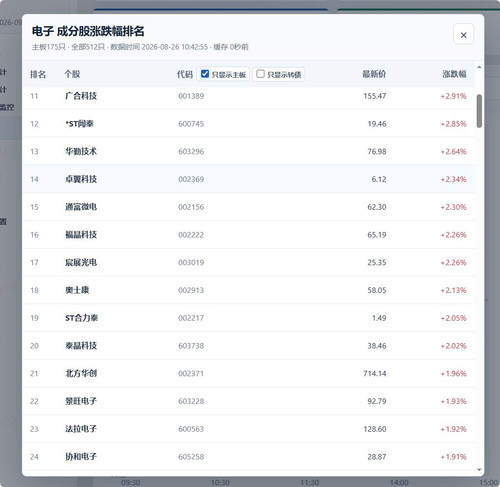Viewport: 500px width, 487px height.
Task: Click the scrollbar up arrow
Action: point(479,67)
